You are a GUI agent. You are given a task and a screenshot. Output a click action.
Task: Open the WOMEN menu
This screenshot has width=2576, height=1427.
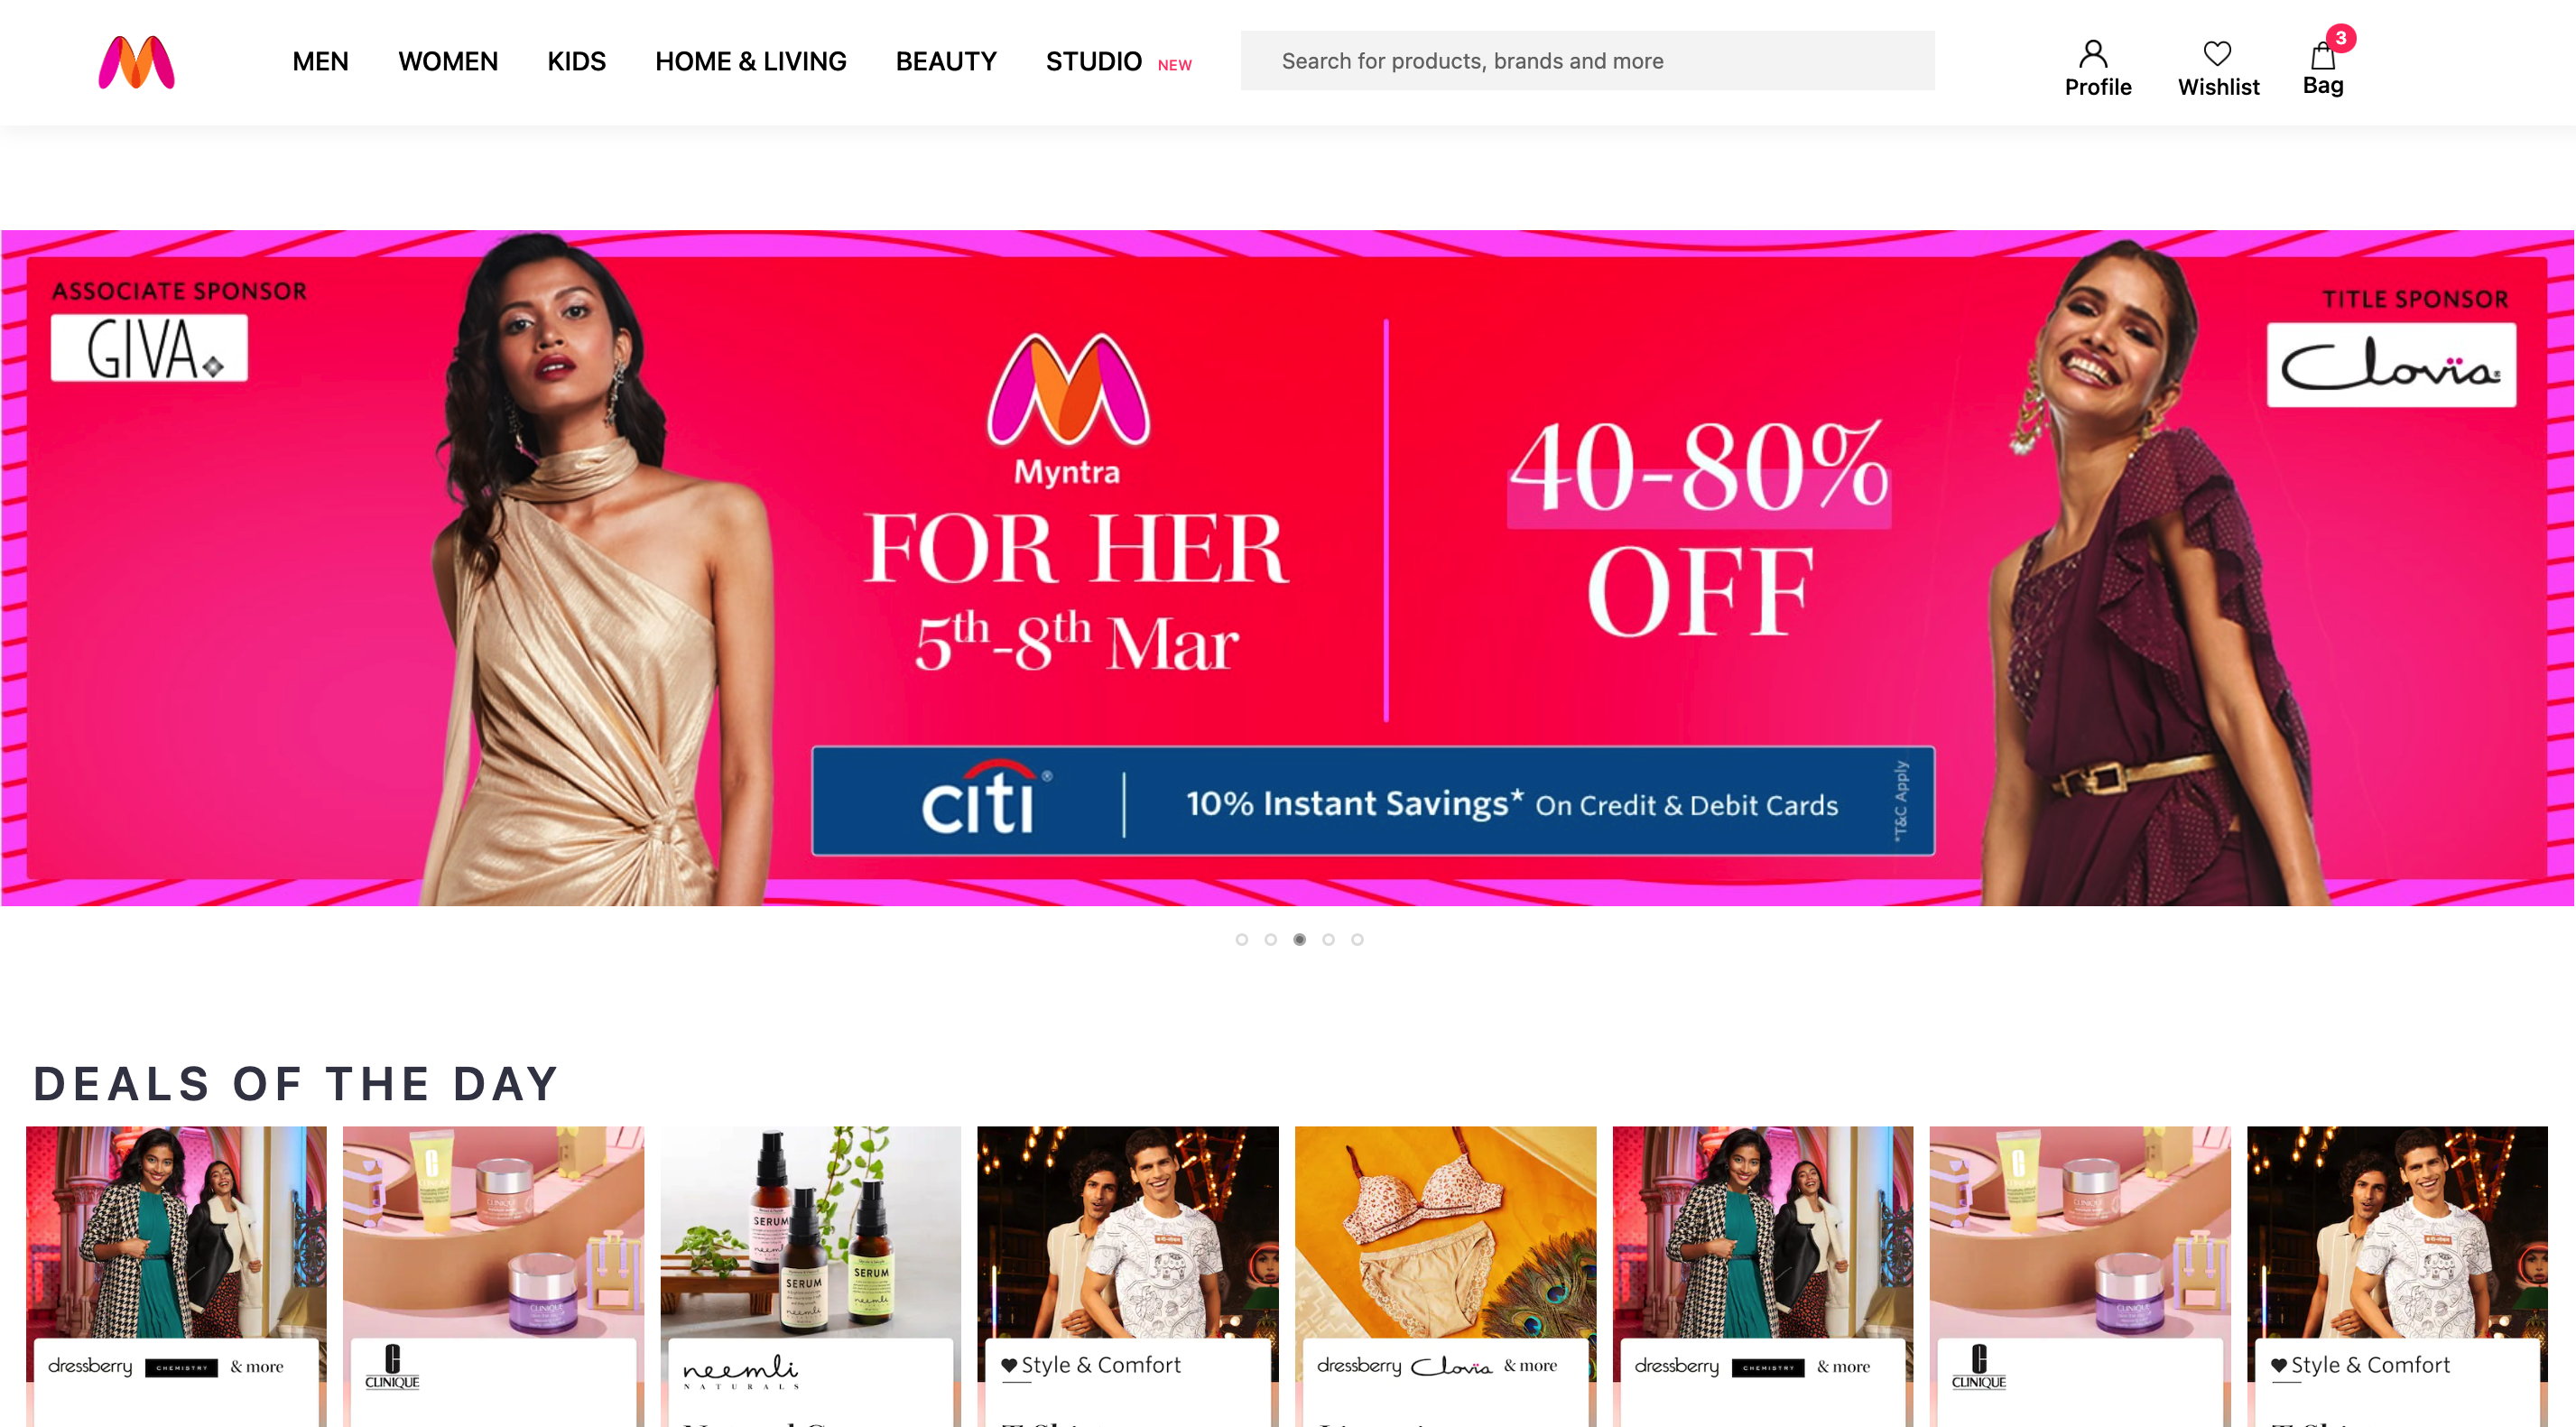click(x=448, y=62)
